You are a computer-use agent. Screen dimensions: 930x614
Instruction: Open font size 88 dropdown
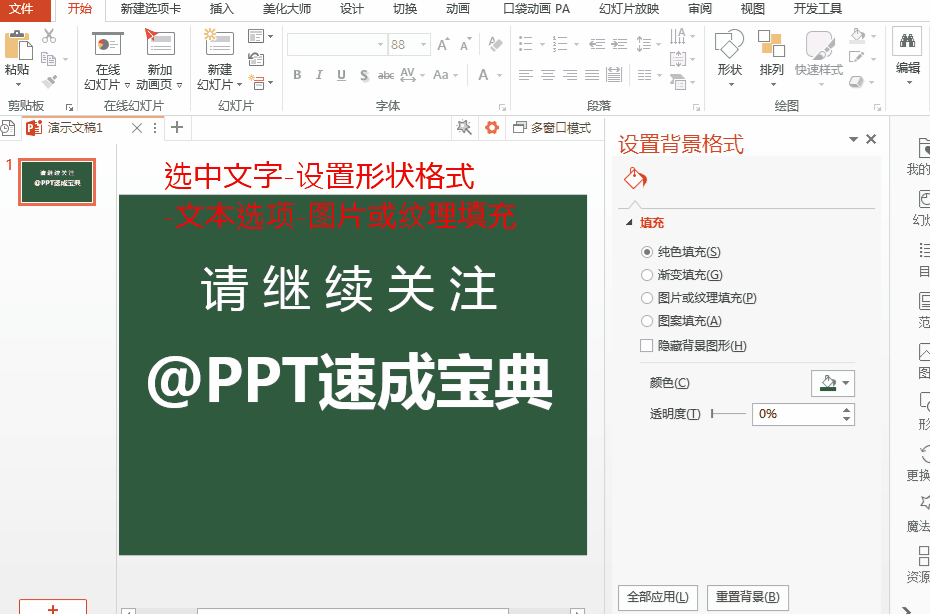click(x=423, y=44)
